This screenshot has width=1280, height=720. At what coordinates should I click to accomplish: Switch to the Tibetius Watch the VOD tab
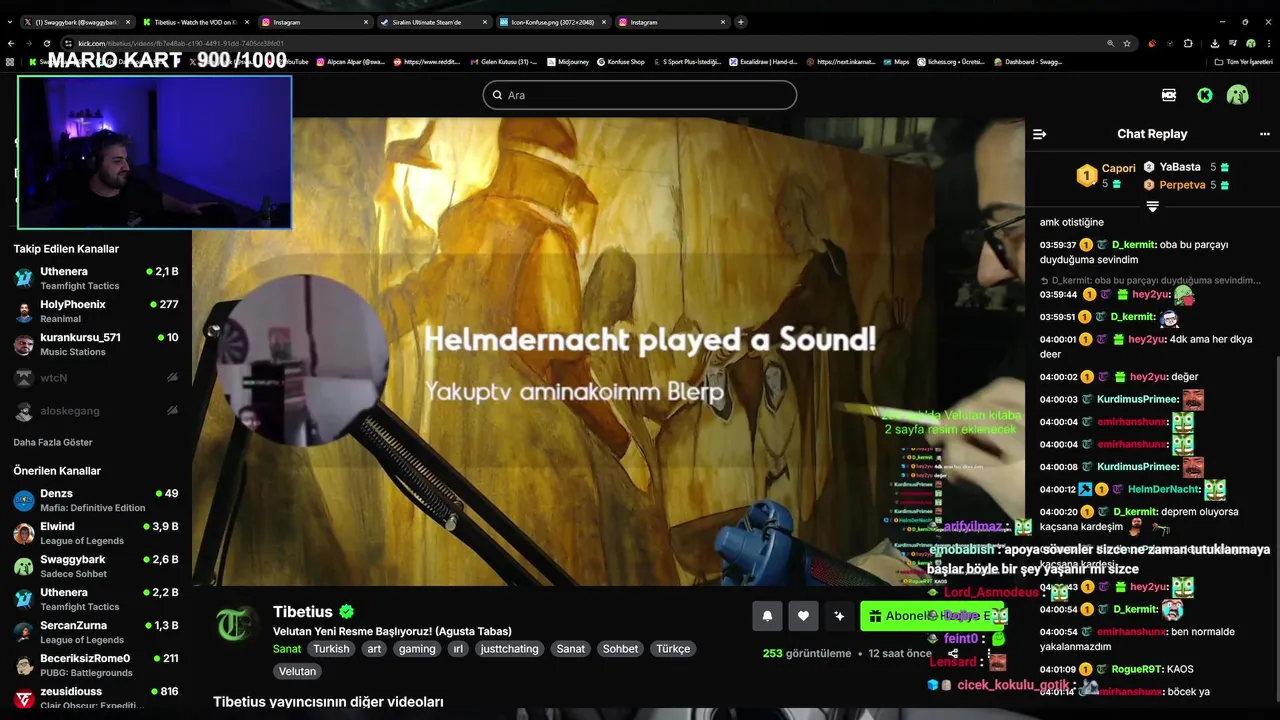click(x=194, y=22)
